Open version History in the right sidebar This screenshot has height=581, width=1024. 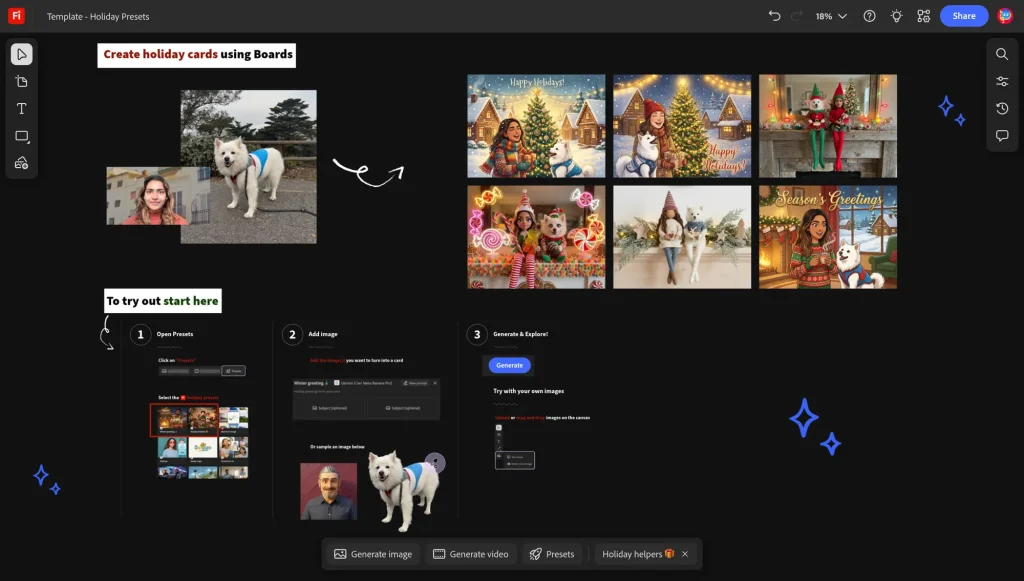(1002, 108)
